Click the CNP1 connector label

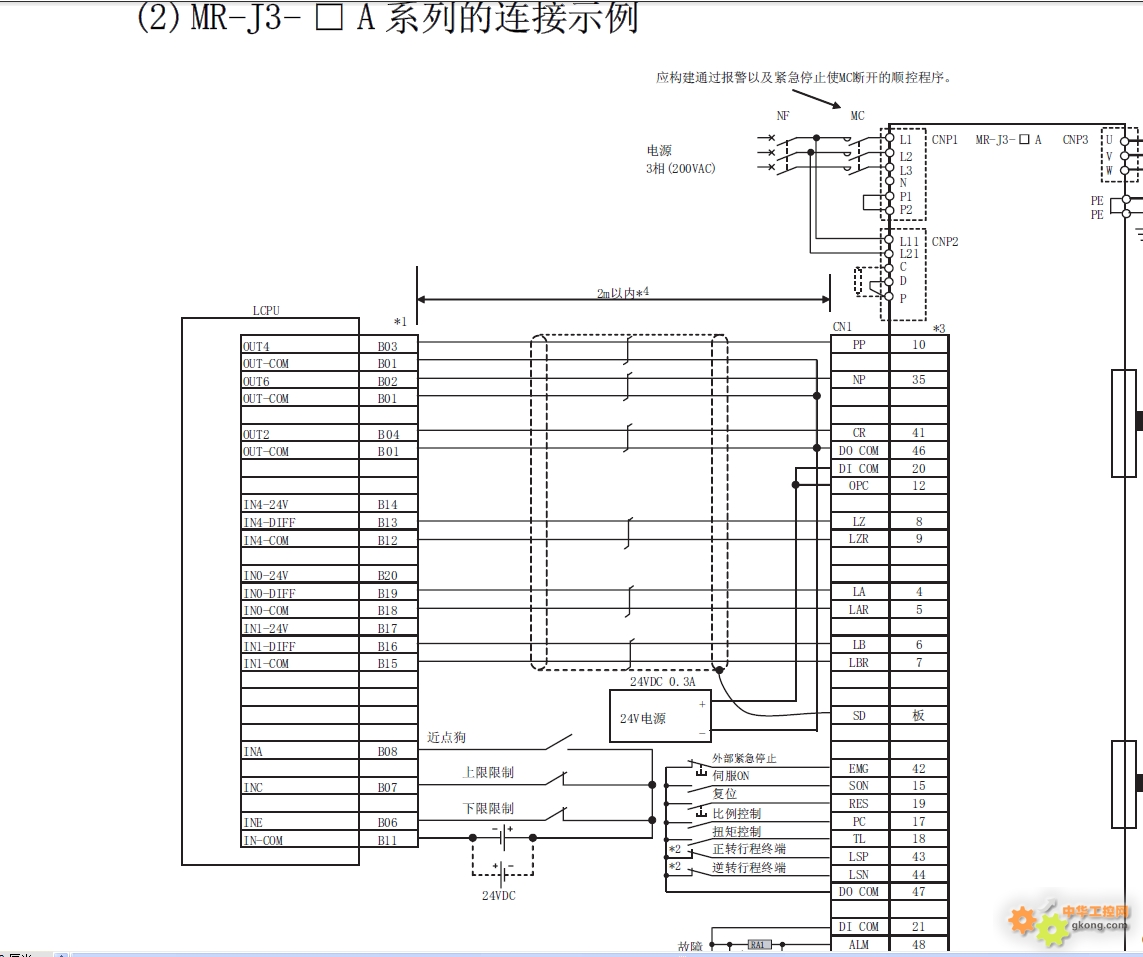pyautogui.click(x=945, y=140)
